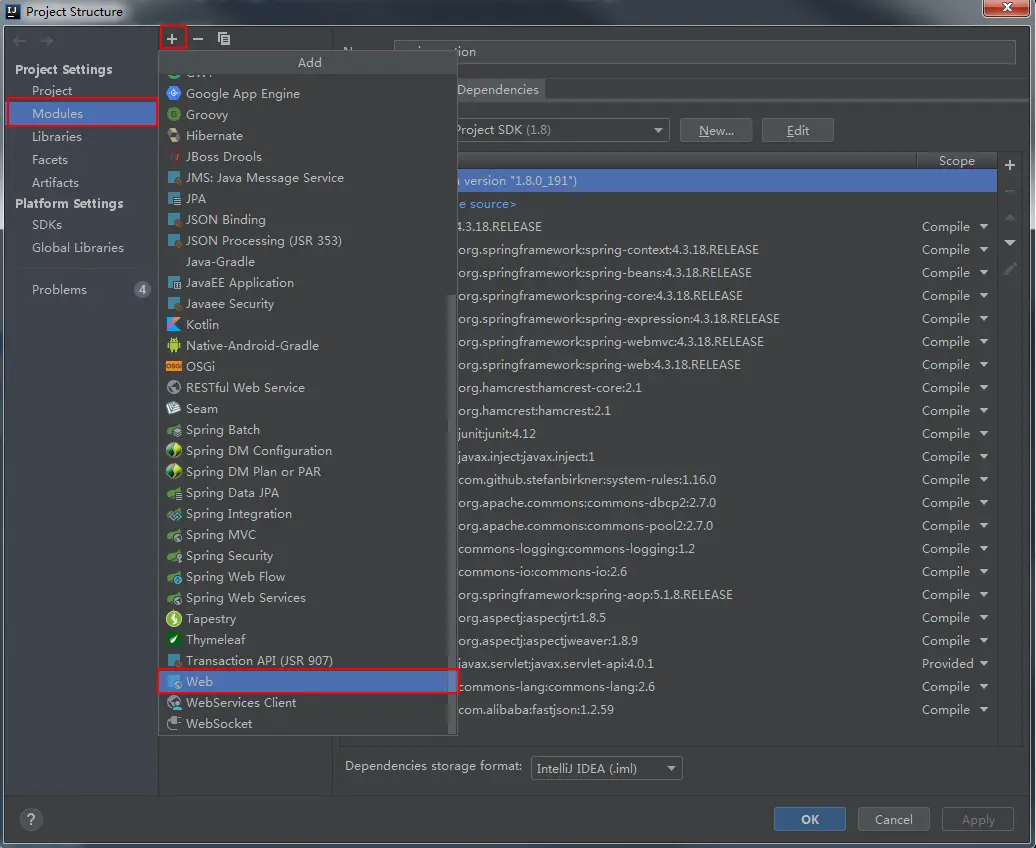Select JavaEE Application in Add menu
This screenshot has height=848, width=1036.
pos(305,282)
